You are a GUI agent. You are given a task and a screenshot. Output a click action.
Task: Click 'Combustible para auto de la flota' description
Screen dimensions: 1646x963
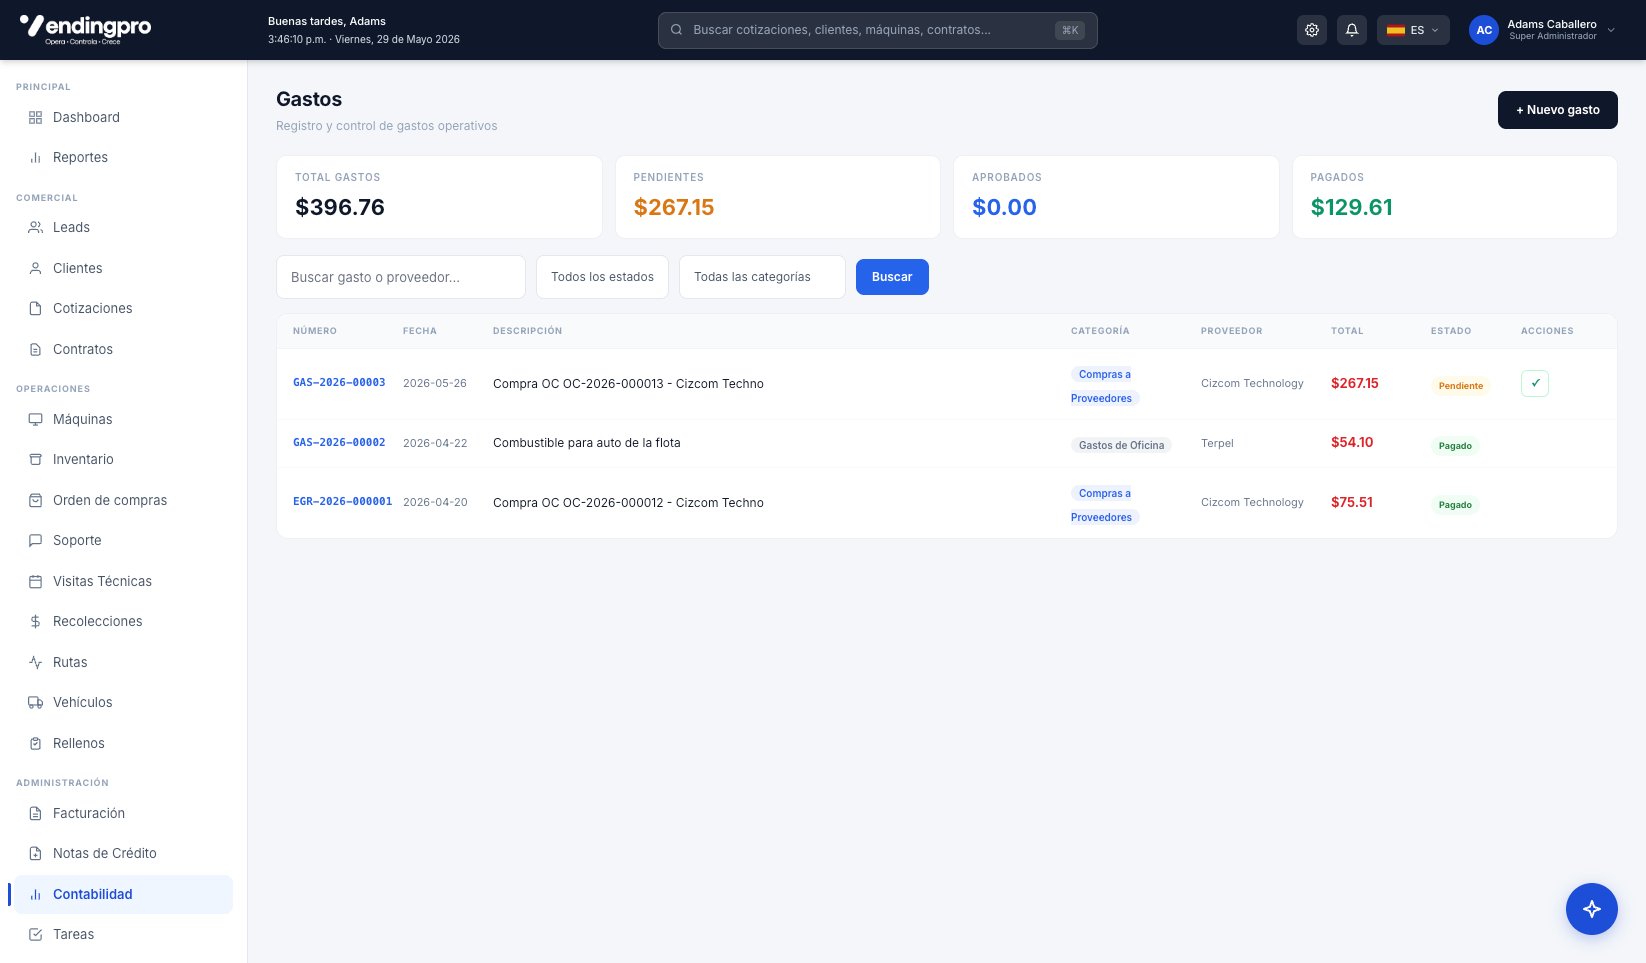587,443
